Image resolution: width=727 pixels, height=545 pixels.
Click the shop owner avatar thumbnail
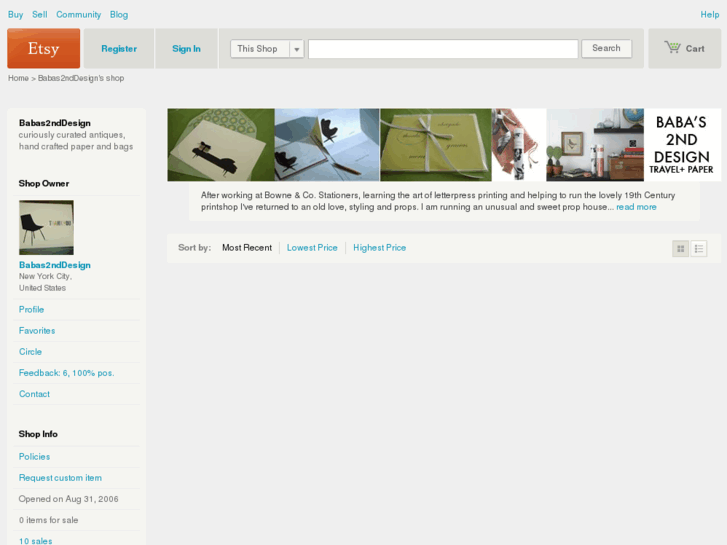click(46, 227)
